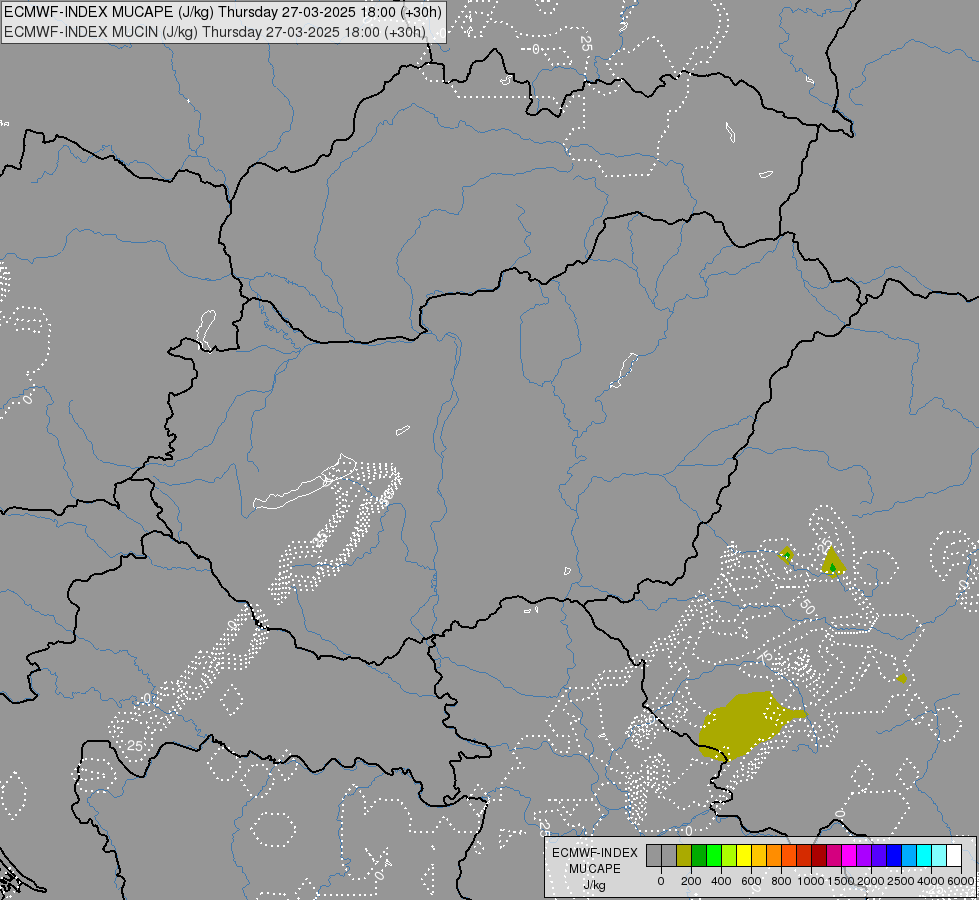The height and width of the screenshot is (900, 979).
Task: Click the dark red legend swatch
Action: [x=819, y=856]
